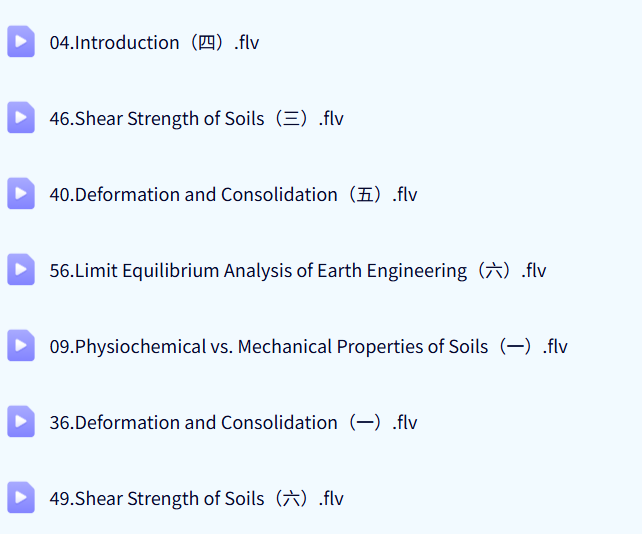Choose Deformation and Consolidation part 五
This screenshot has height=534, width=642.
[x=233, y=195]
